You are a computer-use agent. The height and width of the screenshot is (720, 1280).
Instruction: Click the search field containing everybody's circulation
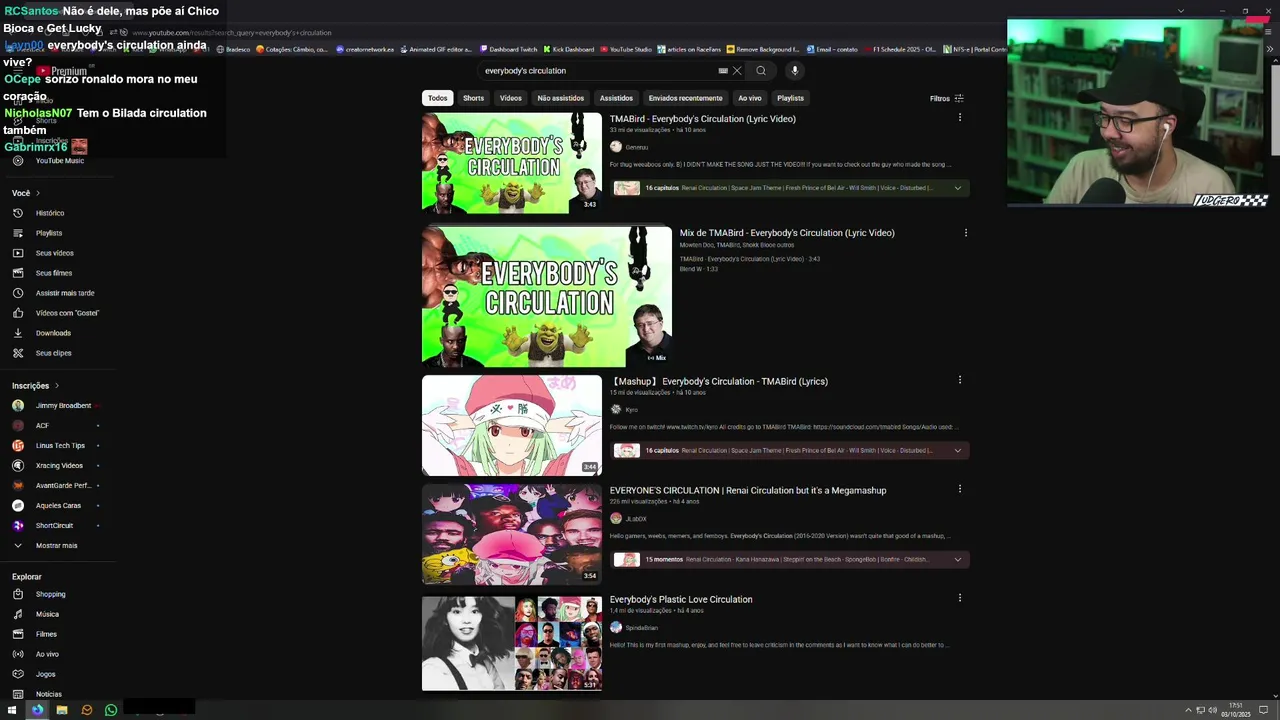600,71
